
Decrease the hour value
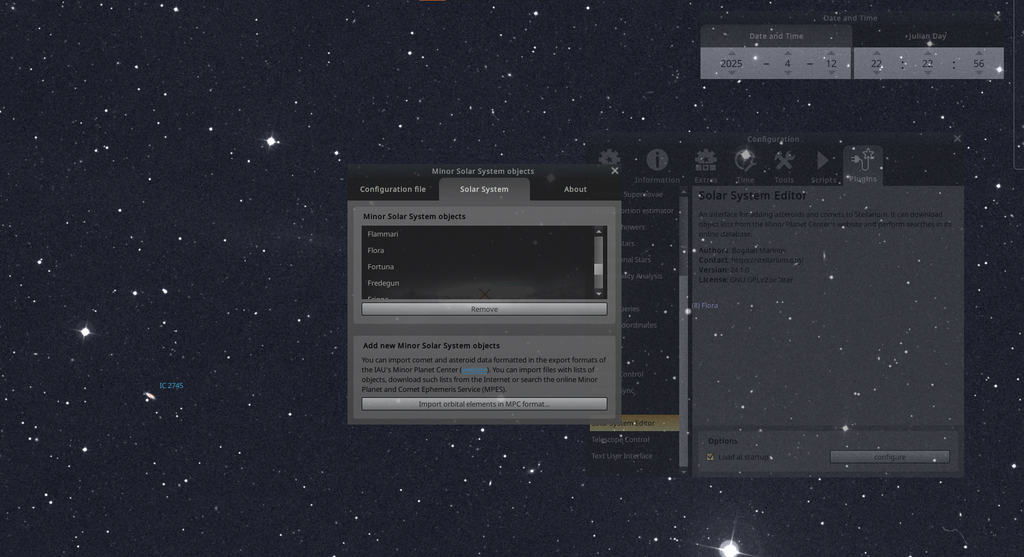point(876,73)
